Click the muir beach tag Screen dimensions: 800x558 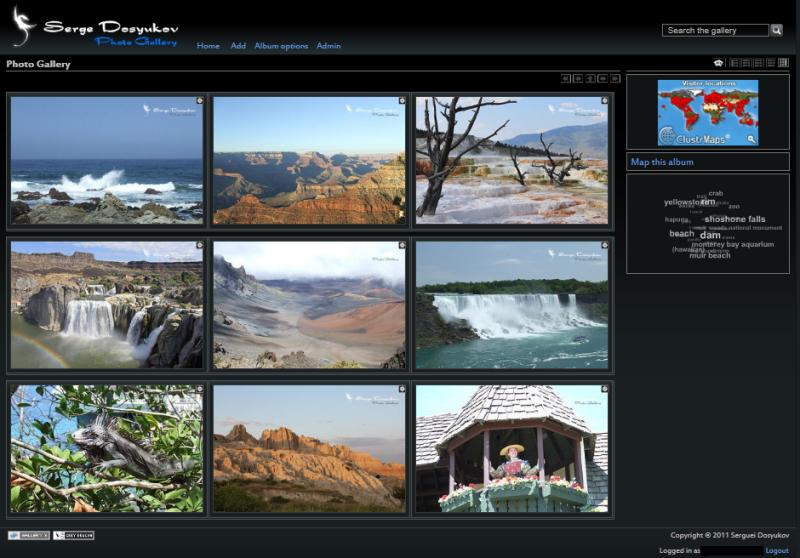710,256
